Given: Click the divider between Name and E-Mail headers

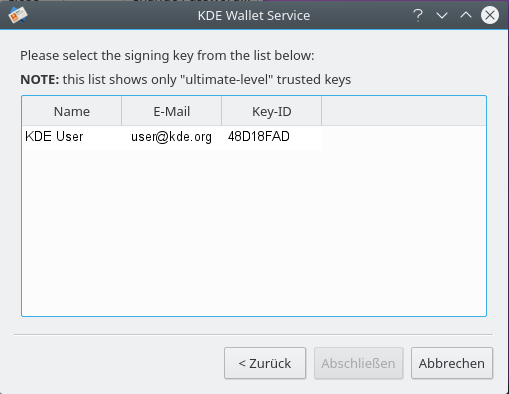Looking at the screenshot, I should [122, 111].
